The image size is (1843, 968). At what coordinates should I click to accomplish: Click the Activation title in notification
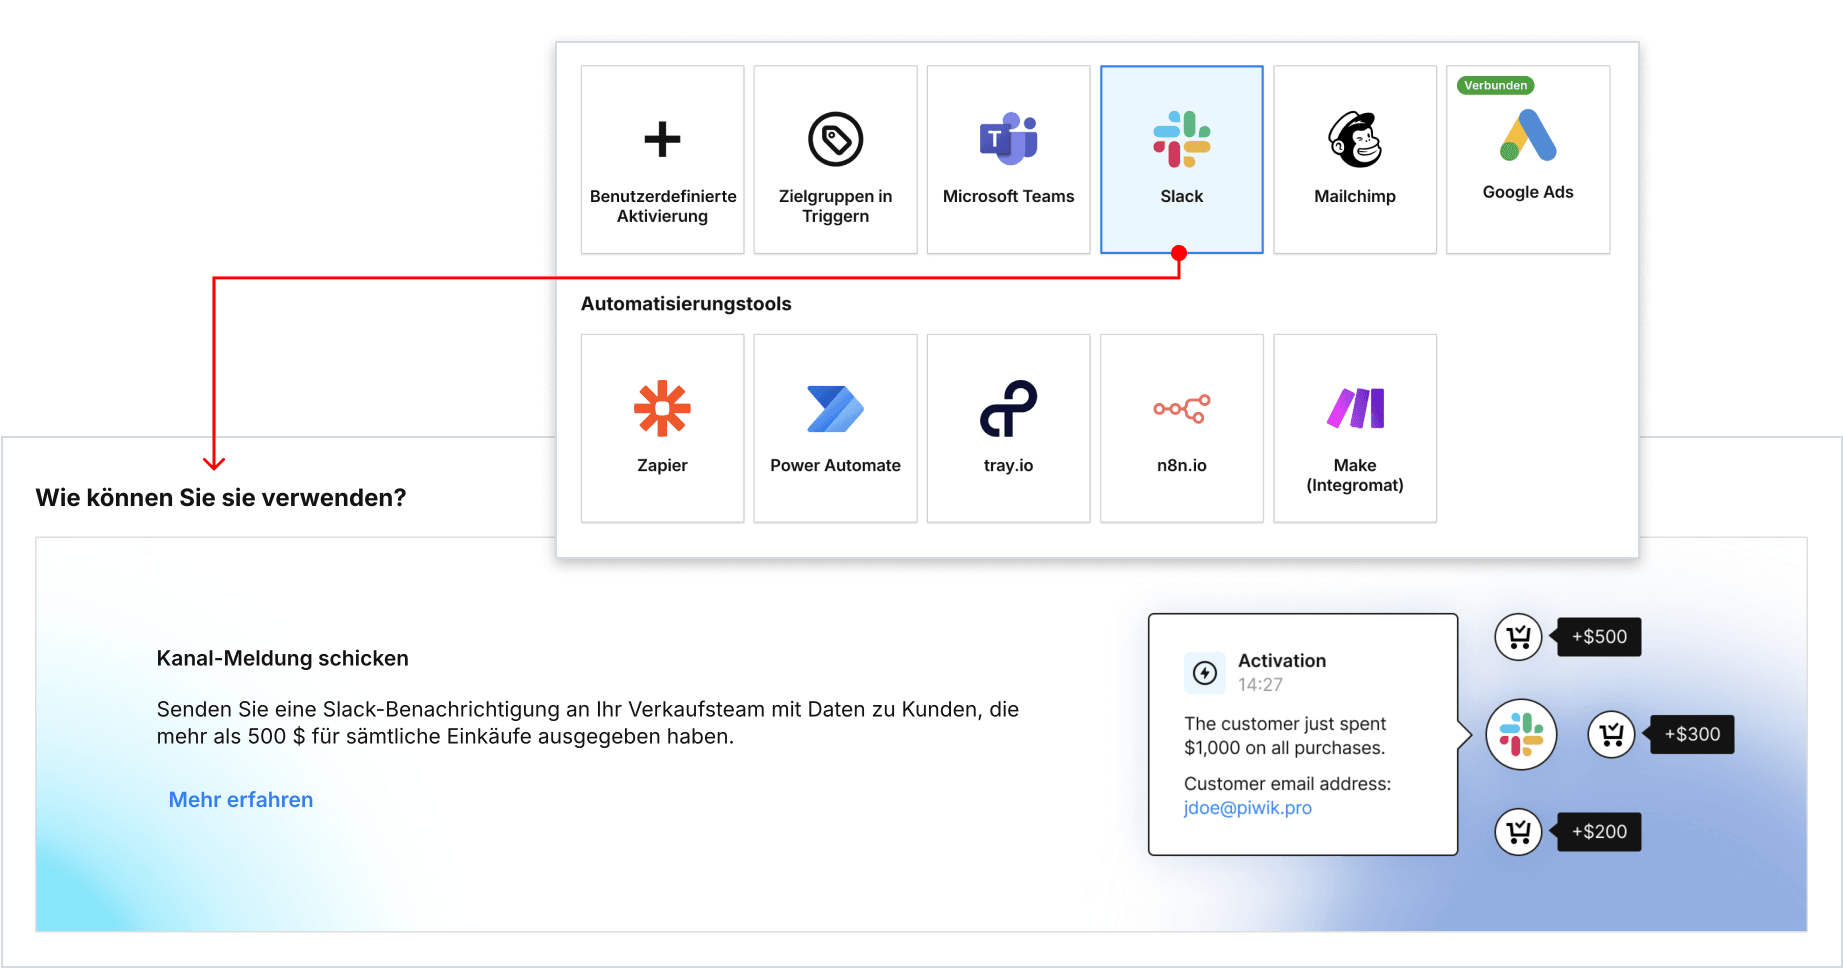[x=1282, y=660]
